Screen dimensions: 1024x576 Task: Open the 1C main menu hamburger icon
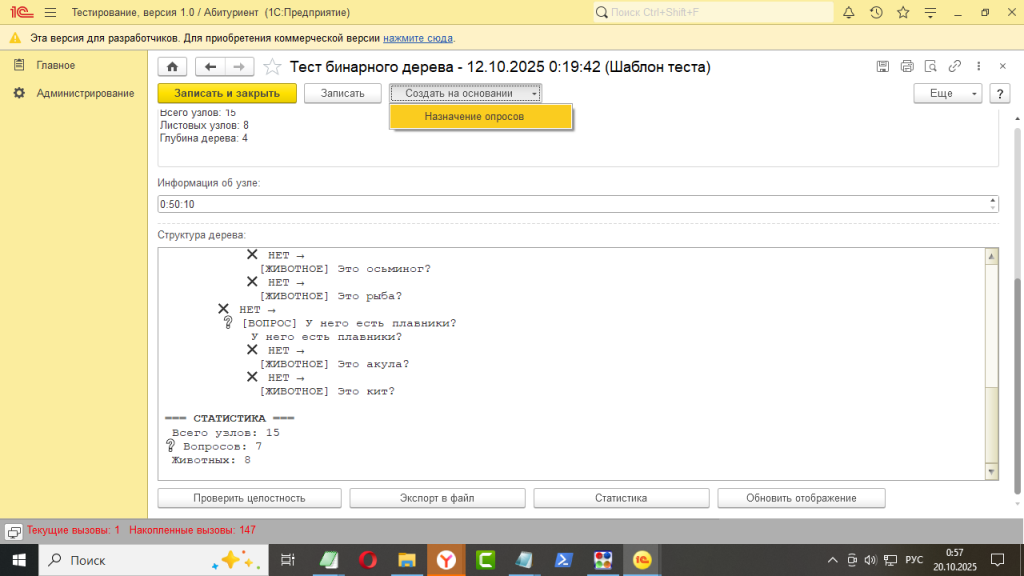(50, 12)
